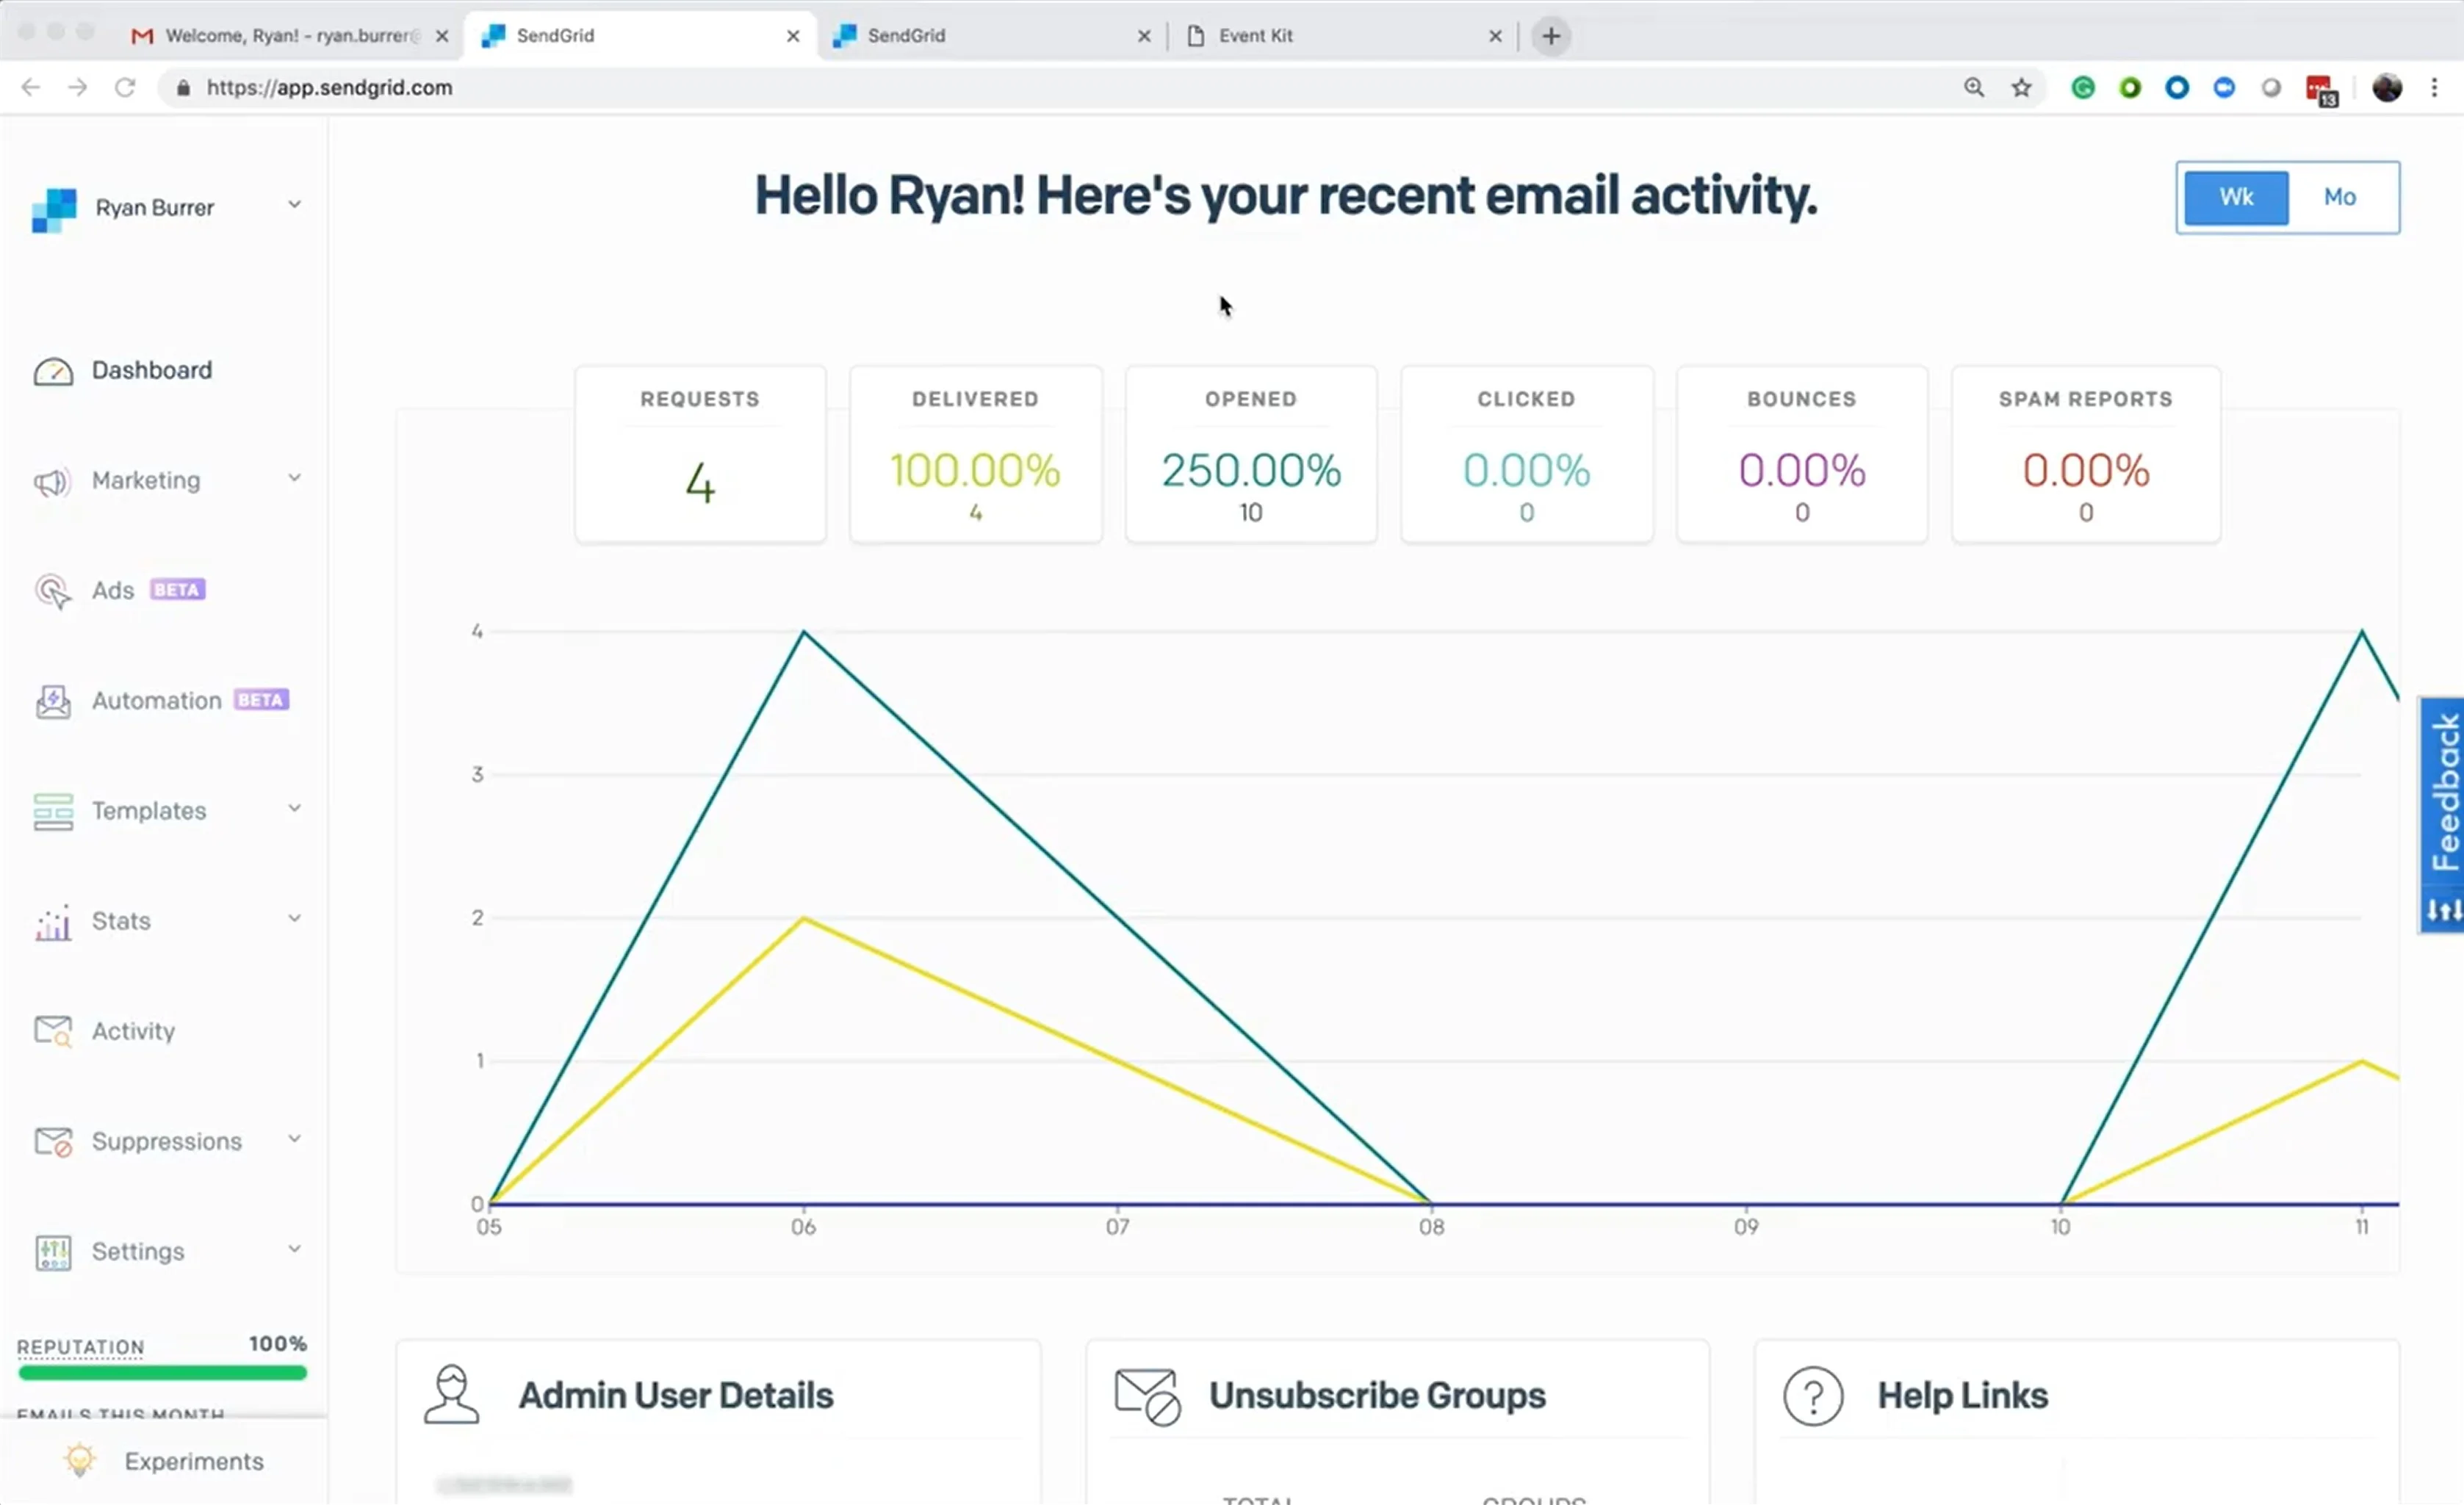Image resolution: width=2464 pixels, height=1505 pixels.
Task: Open the Marketing section icon
Action: pyautogui.click(x=53, y=480)
